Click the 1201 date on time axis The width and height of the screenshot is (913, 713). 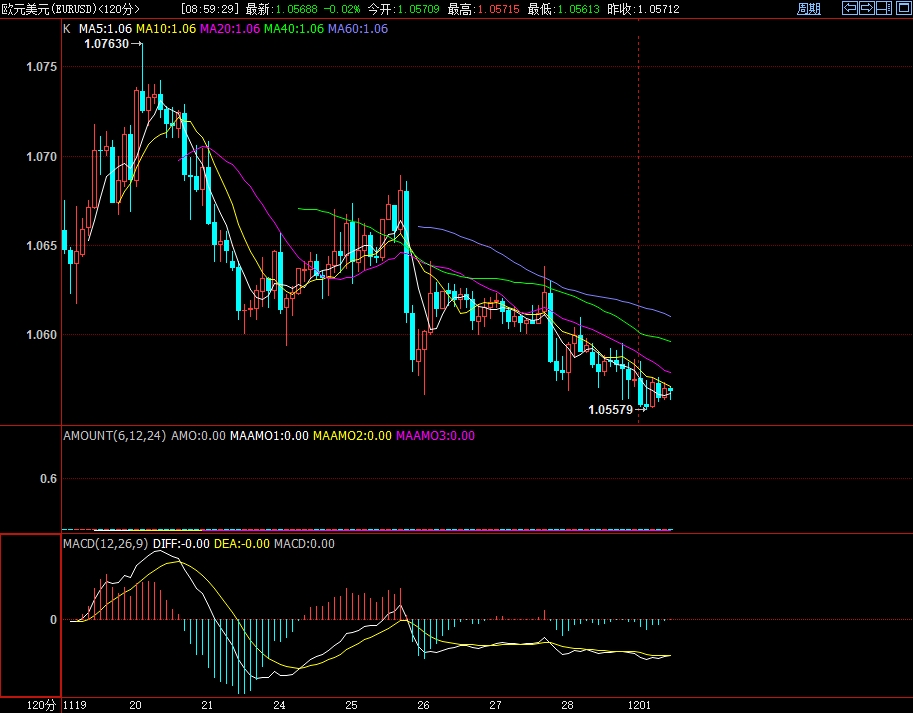638,705
